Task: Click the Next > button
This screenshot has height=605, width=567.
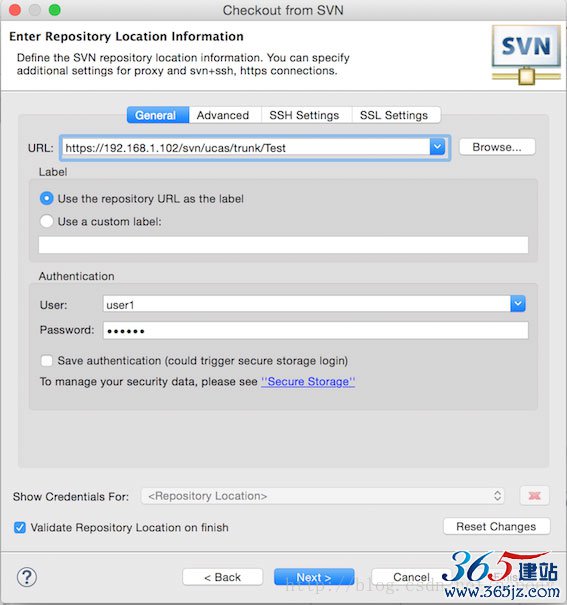Action: coord(314,577)
